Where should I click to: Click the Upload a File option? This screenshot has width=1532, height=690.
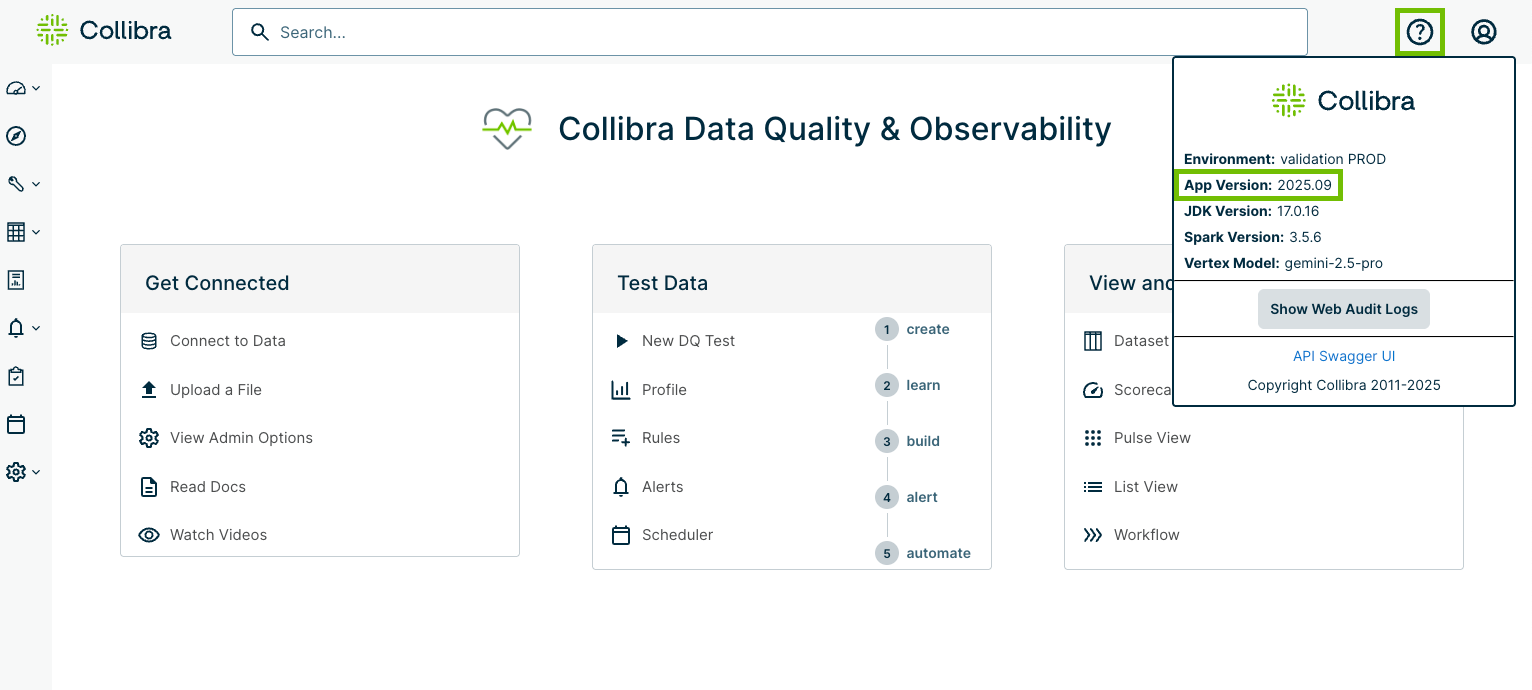point(215,390)
